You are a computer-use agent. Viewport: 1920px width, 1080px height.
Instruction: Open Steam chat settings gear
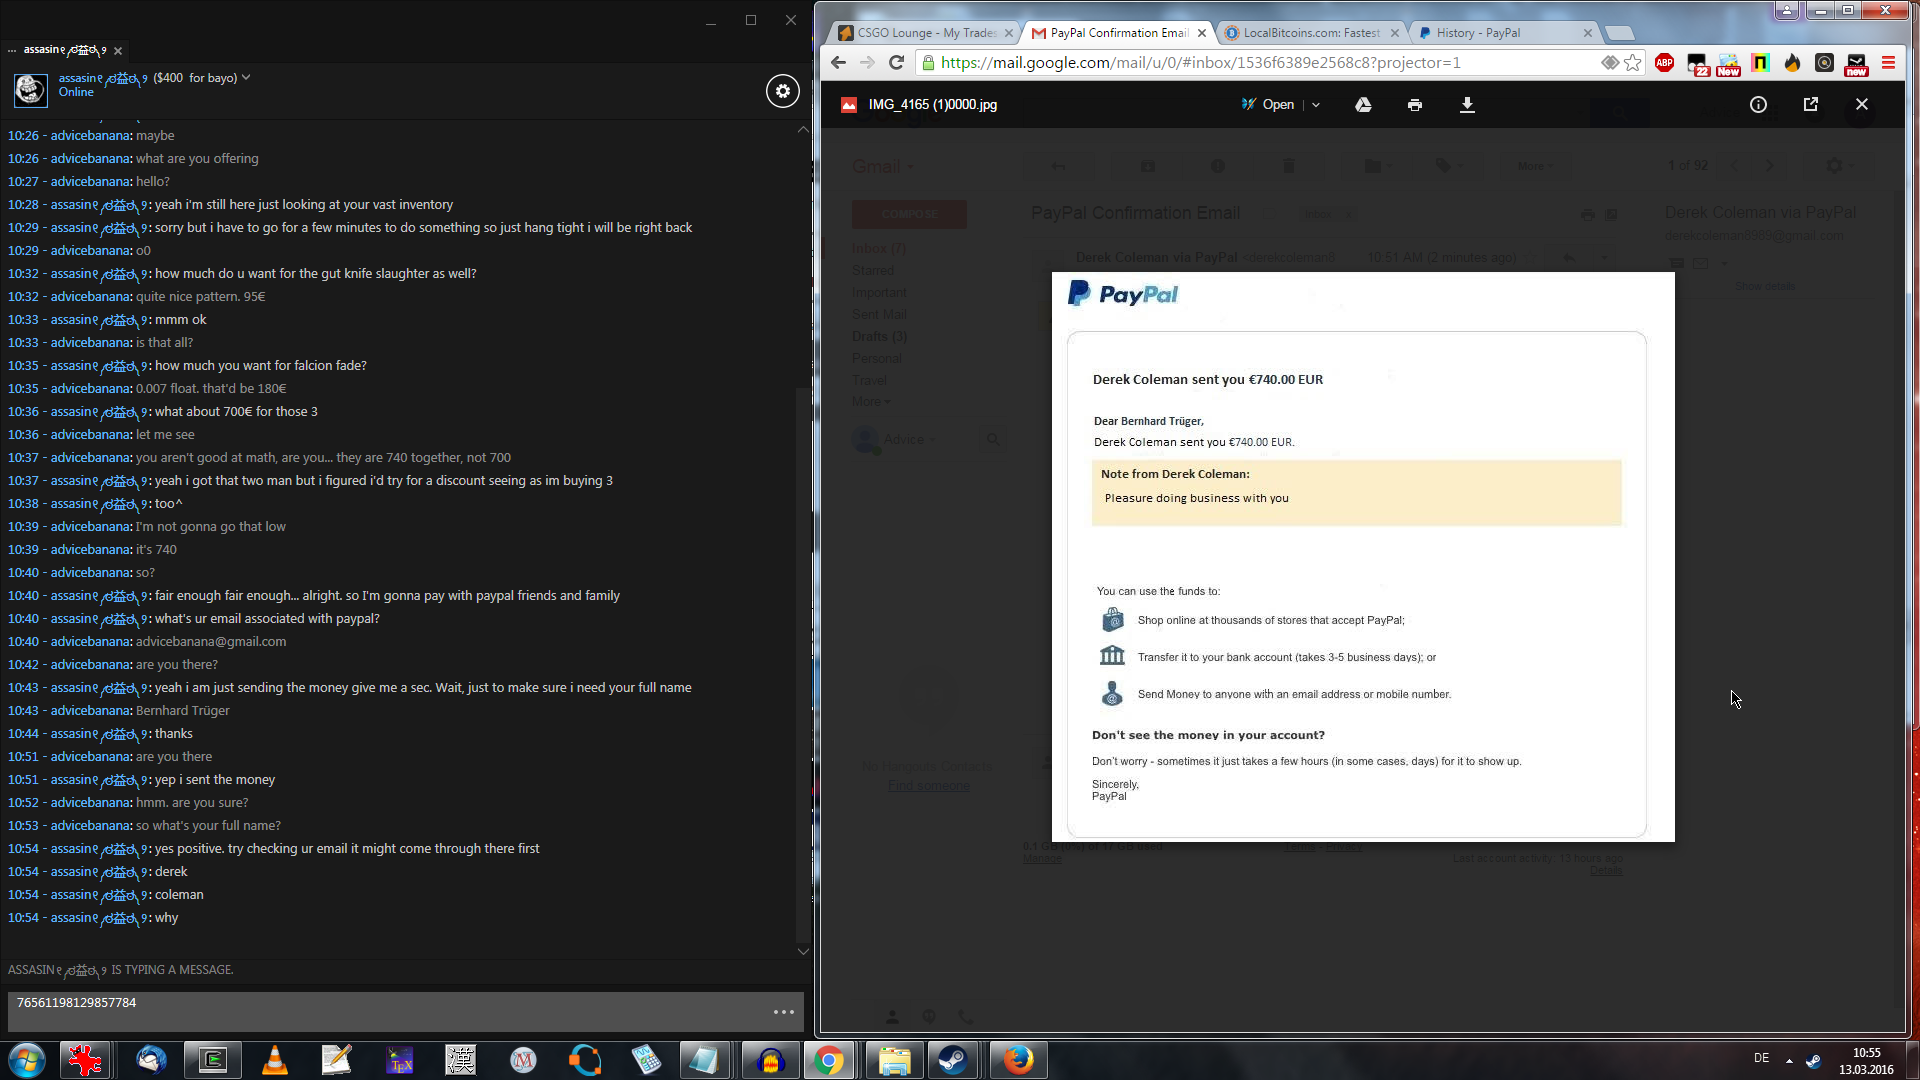click(783, 91)
